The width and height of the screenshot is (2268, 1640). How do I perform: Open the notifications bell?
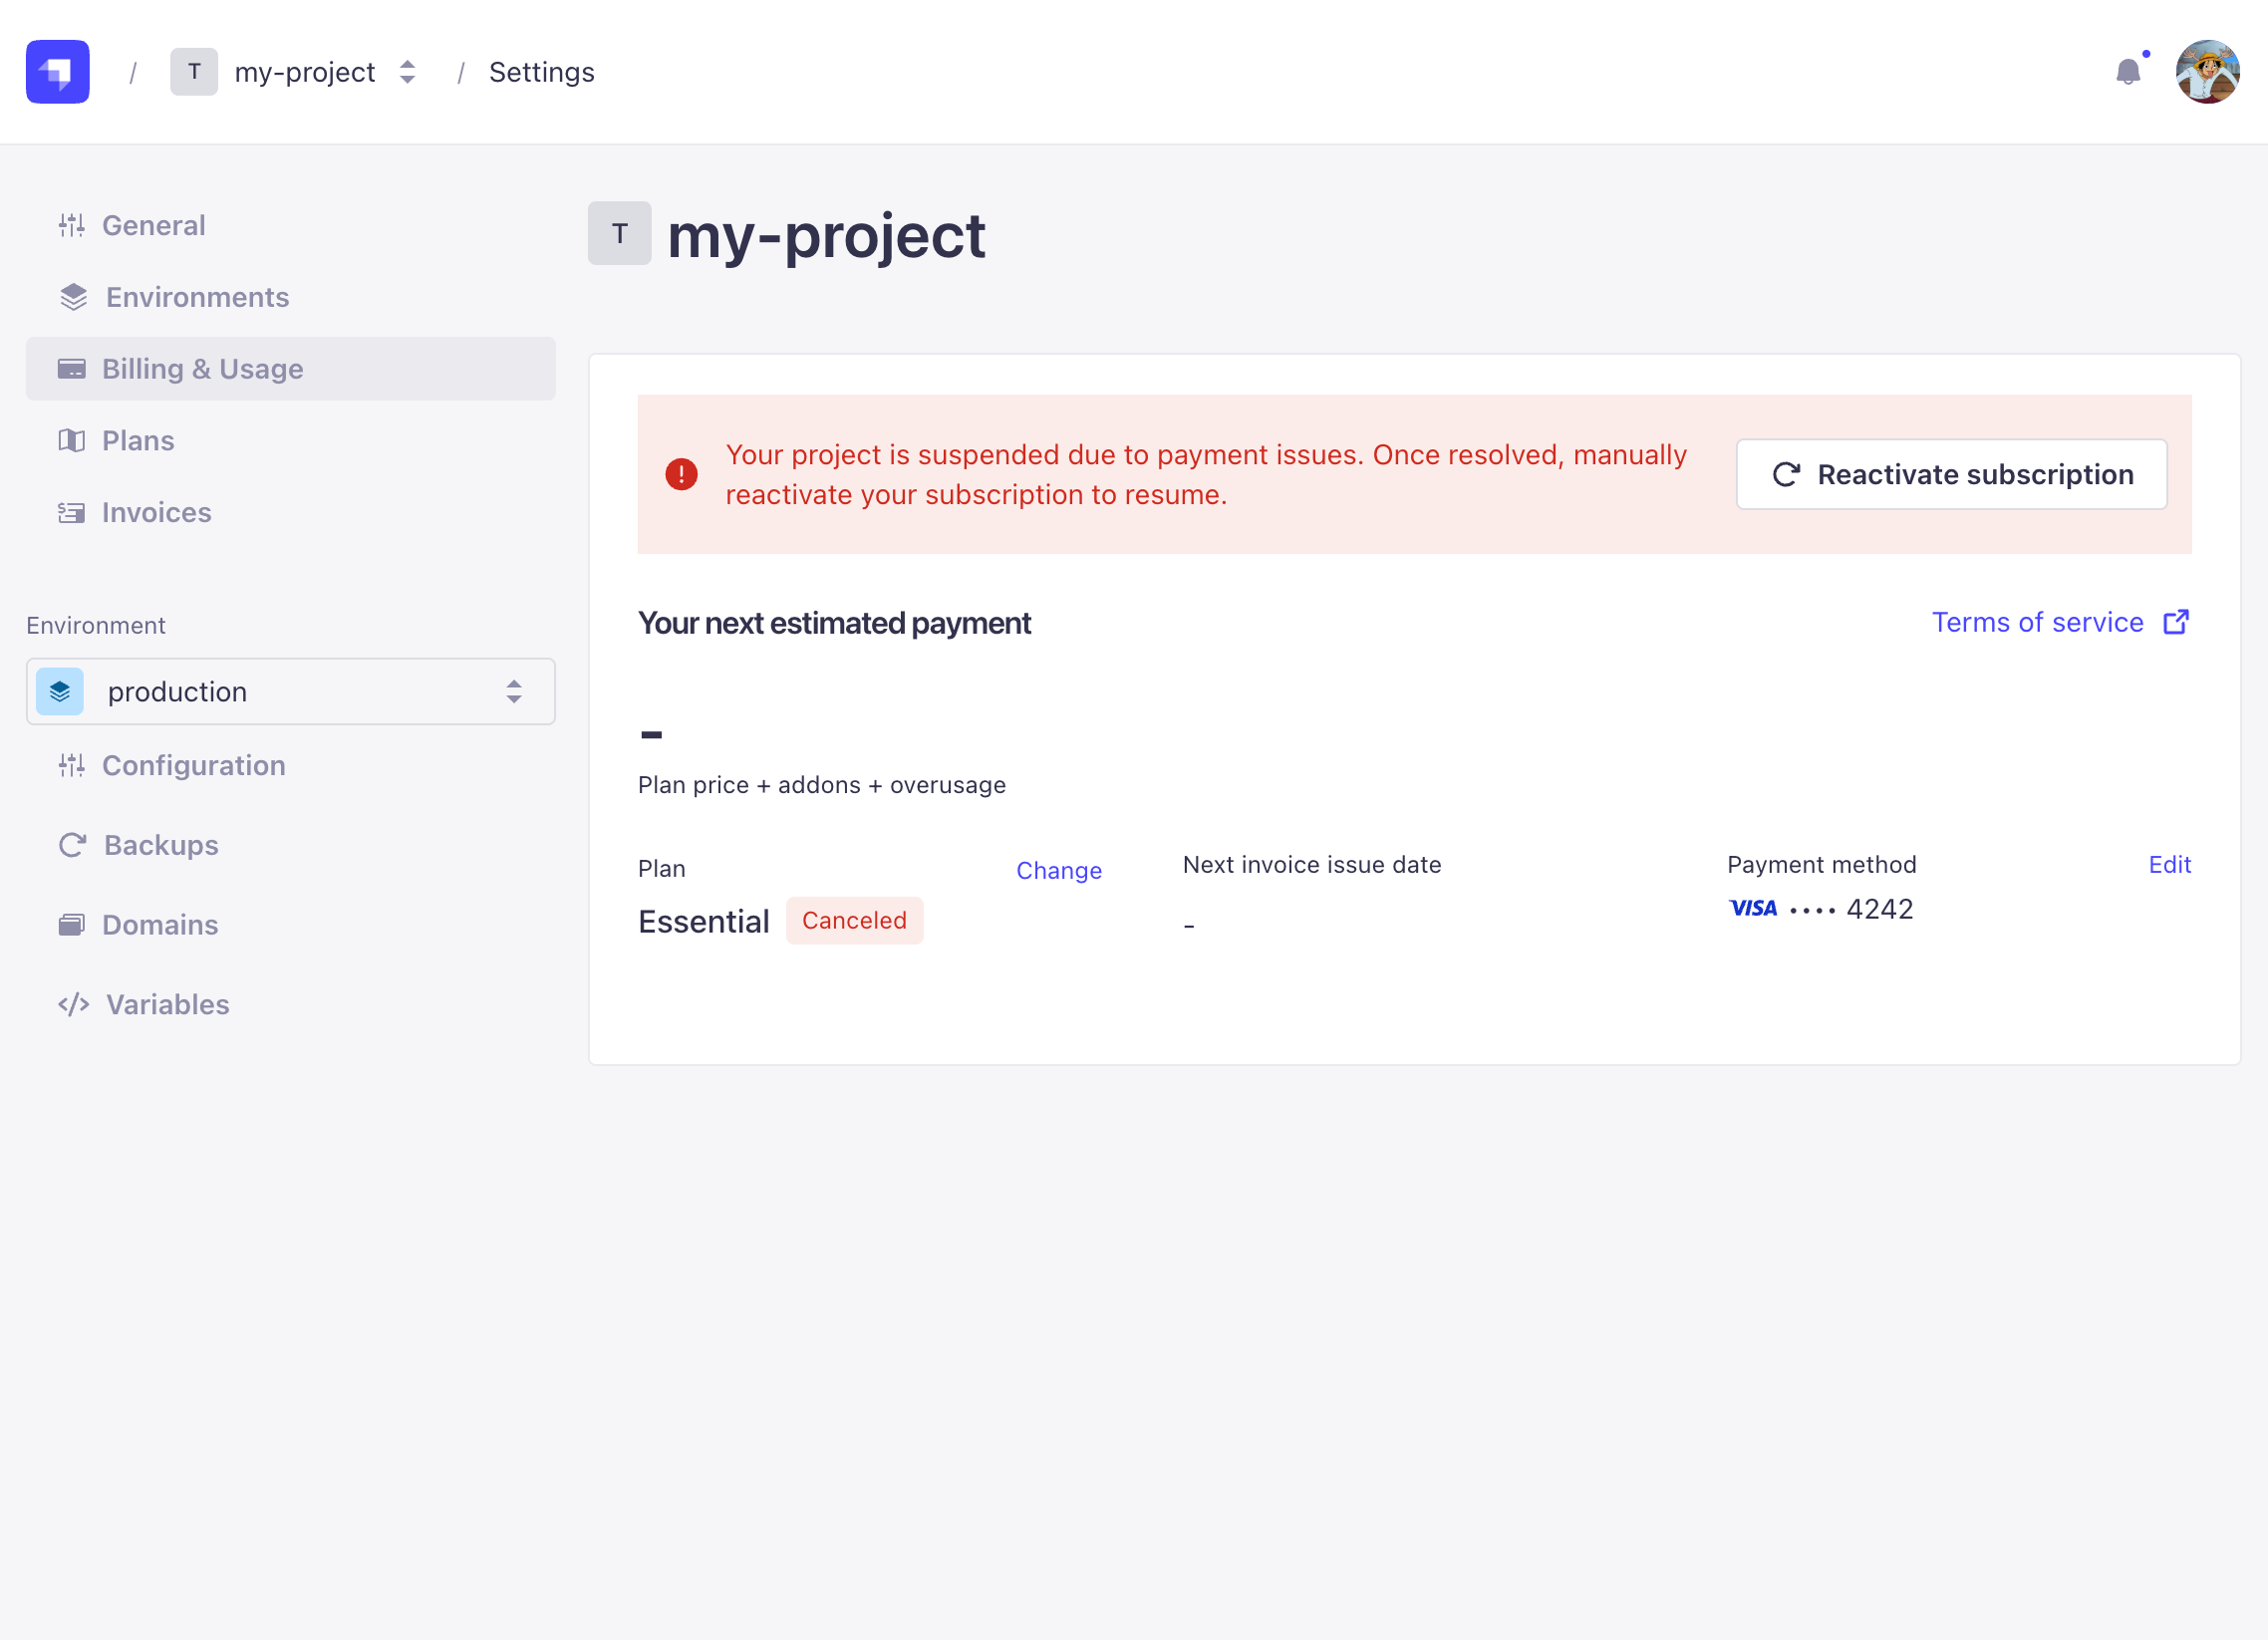pyautogui.click(x=2128, y=71)
